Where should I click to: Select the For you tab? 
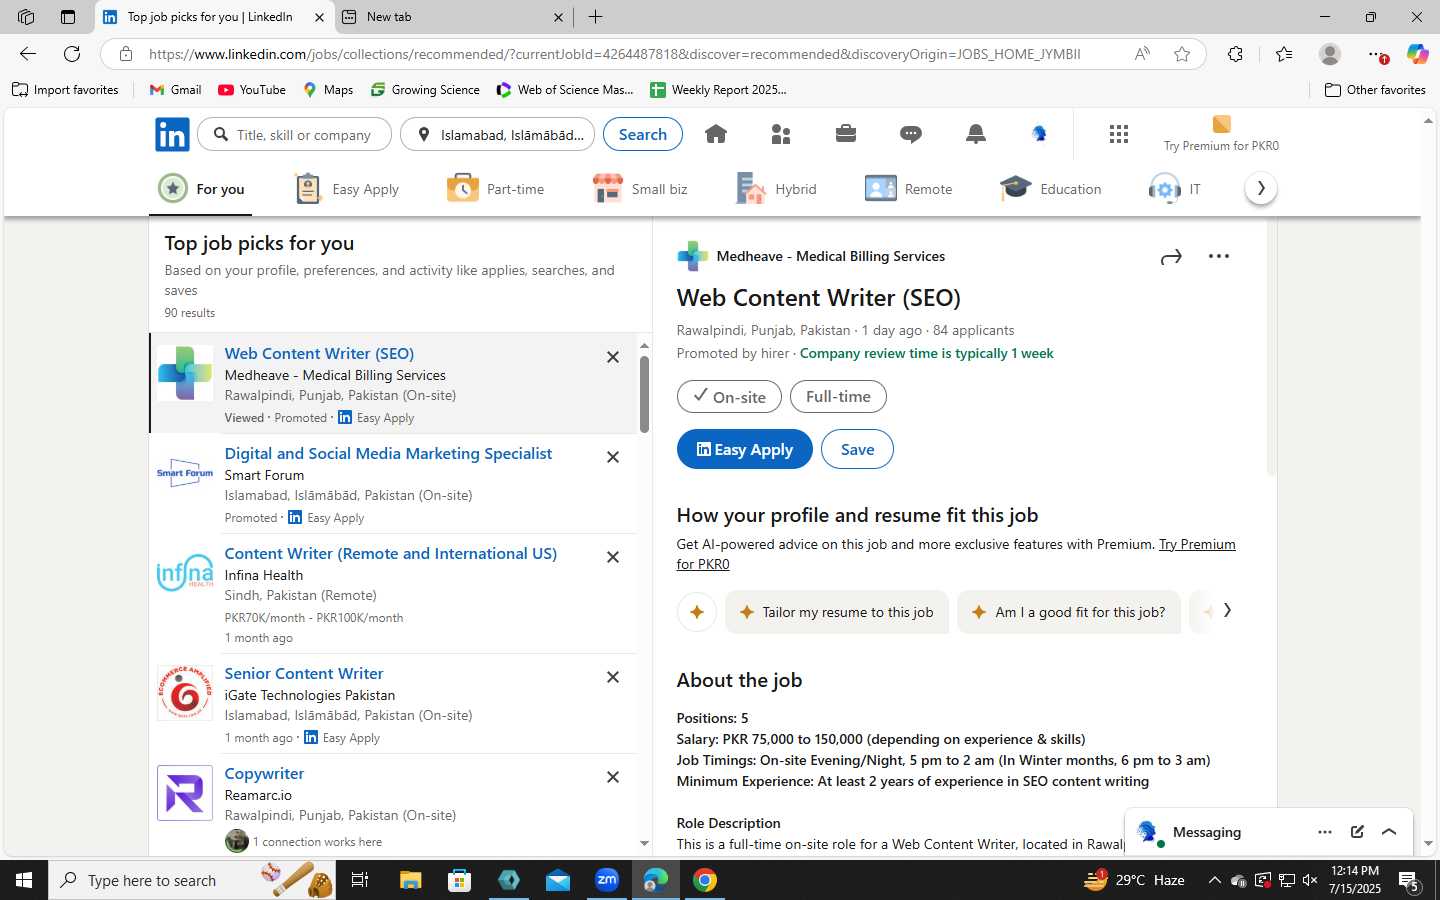[x=201, y=189]
